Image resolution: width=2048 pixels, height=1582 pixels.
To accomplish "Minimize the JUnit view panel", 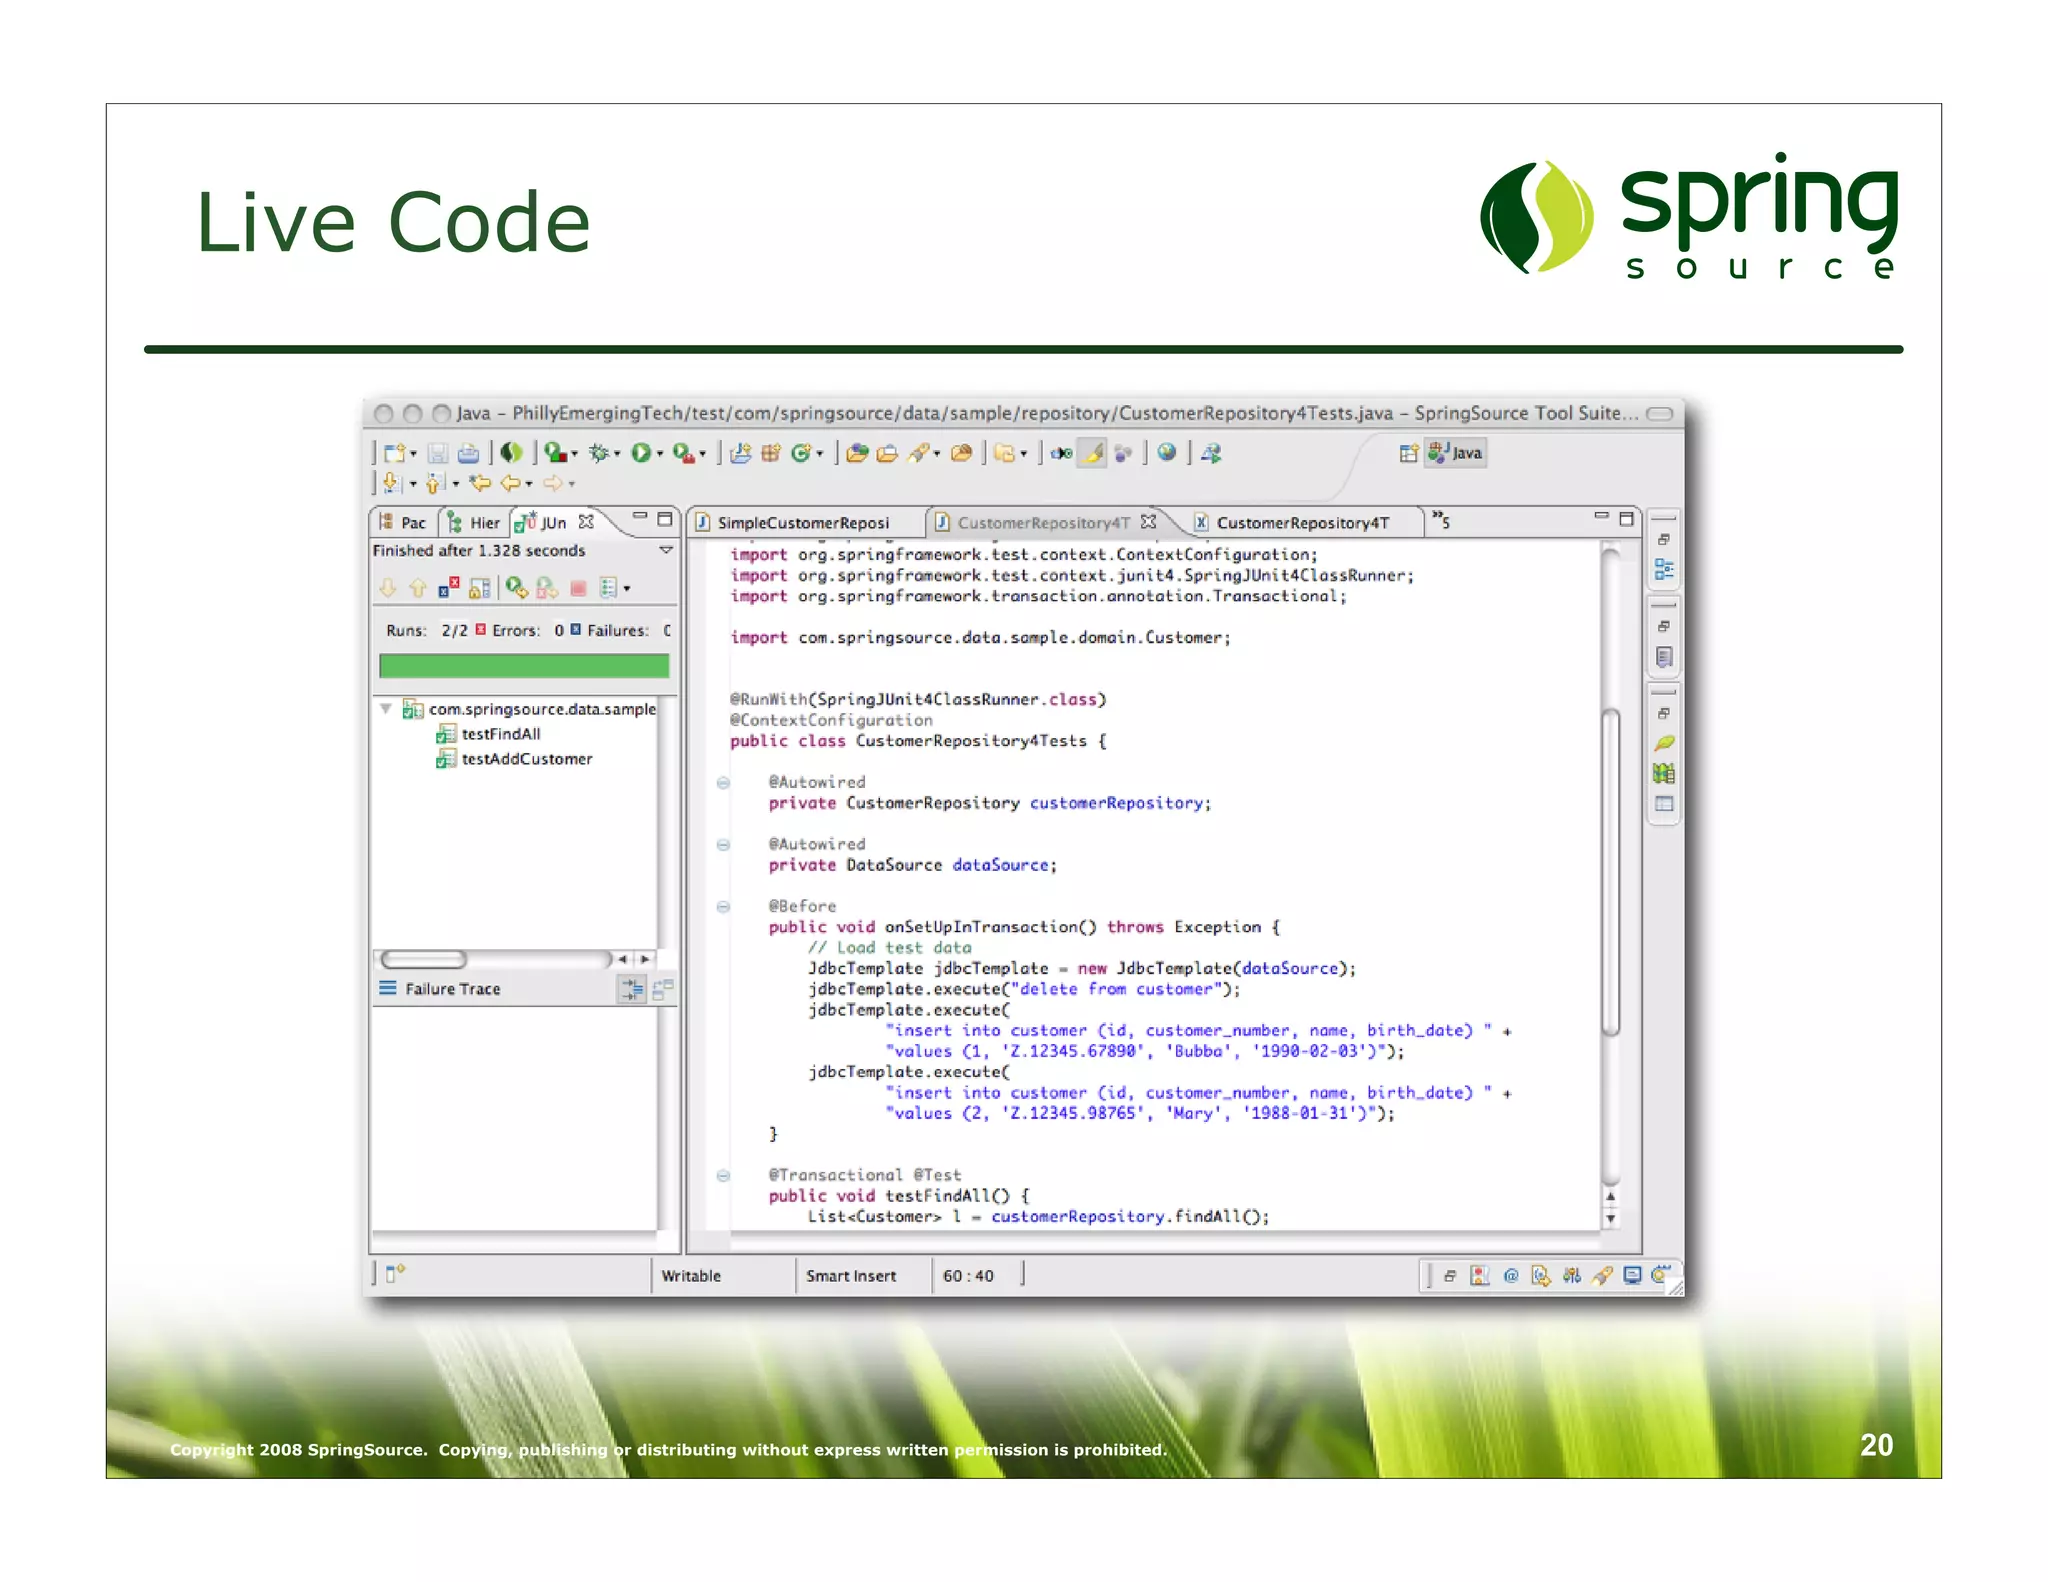I will (640, 517).
